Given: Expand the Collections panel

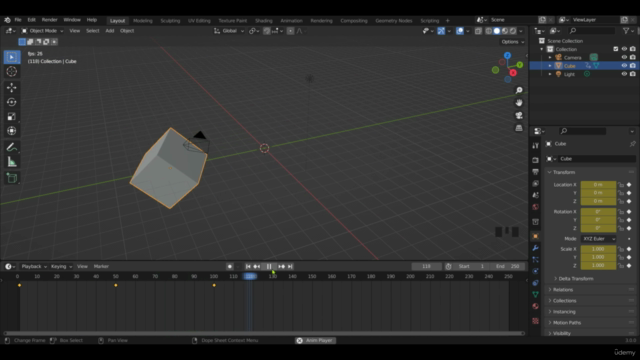Looking at the screenshot, I should [564, 301].
